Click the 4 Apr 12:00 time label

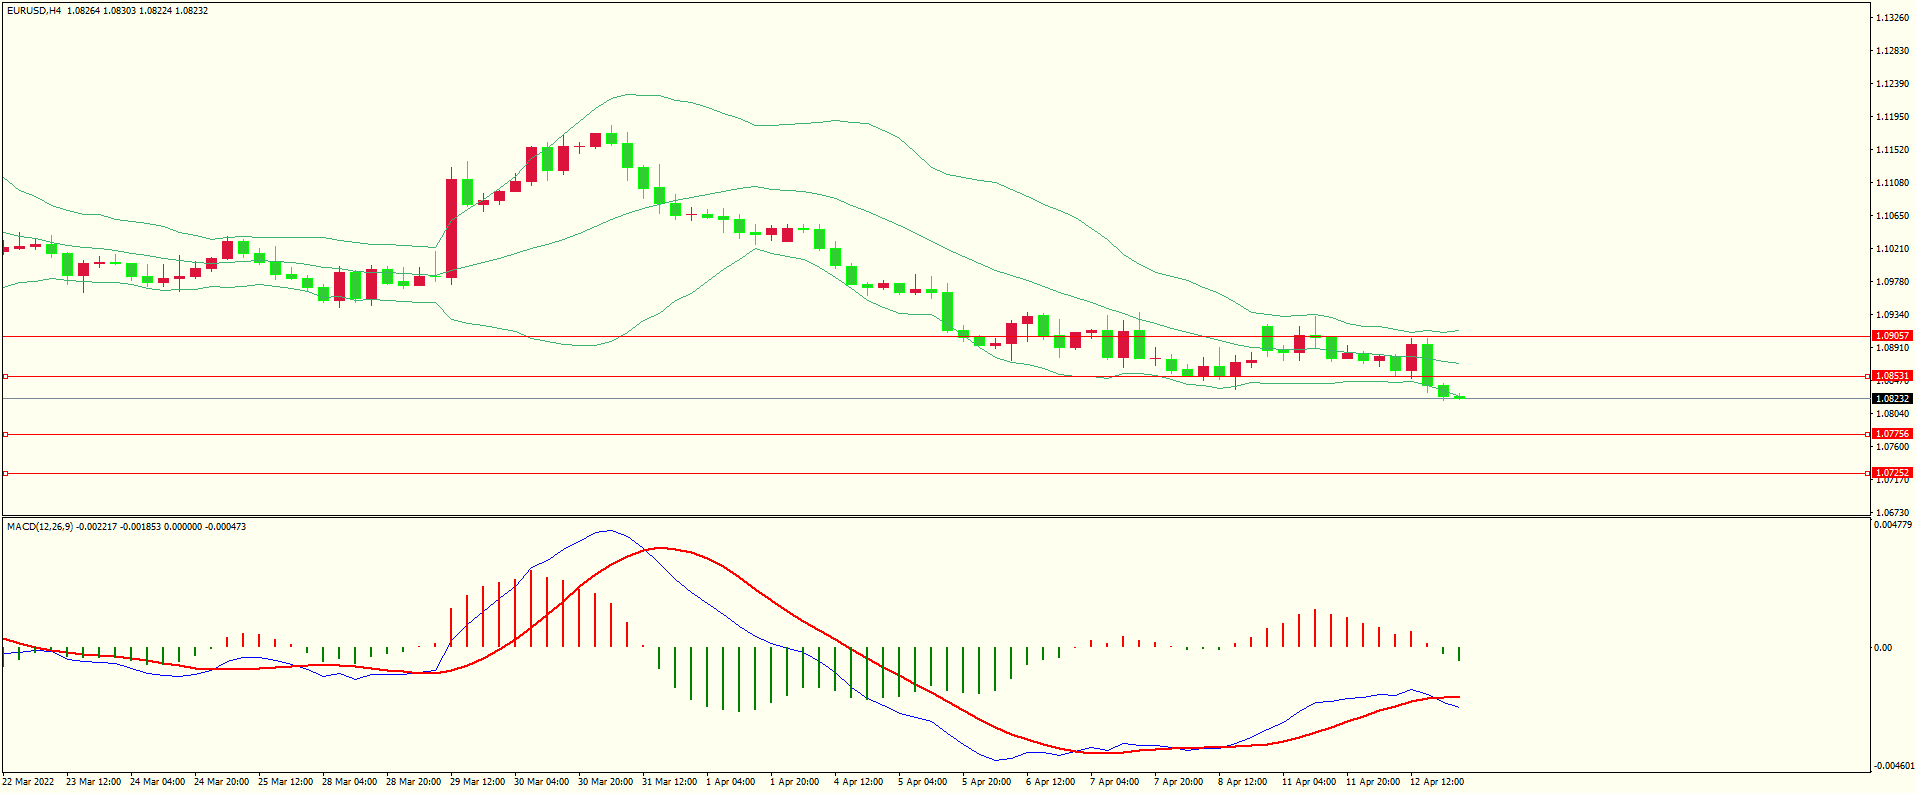(859, 782)
